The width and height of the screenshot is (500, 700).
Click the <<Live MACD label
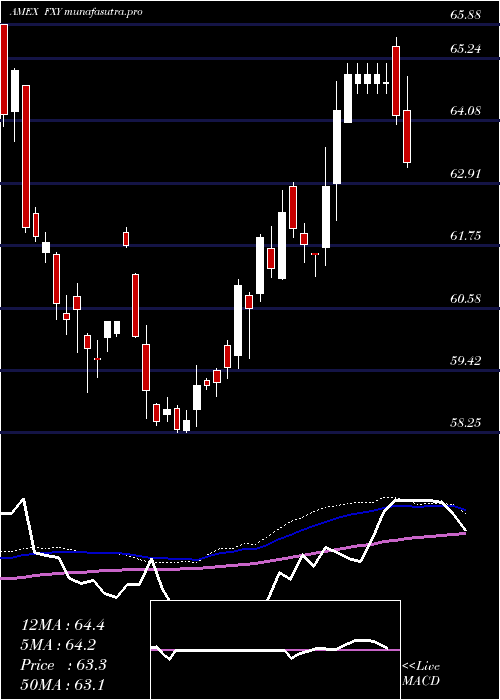(x=421, y=673)
